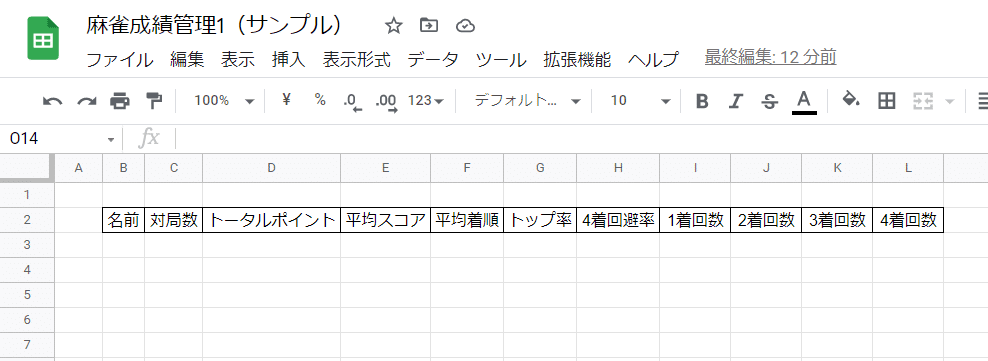This screenshot has width=988, height=361.
Task: Click the move to folder icon
Action: pos(428,26)
